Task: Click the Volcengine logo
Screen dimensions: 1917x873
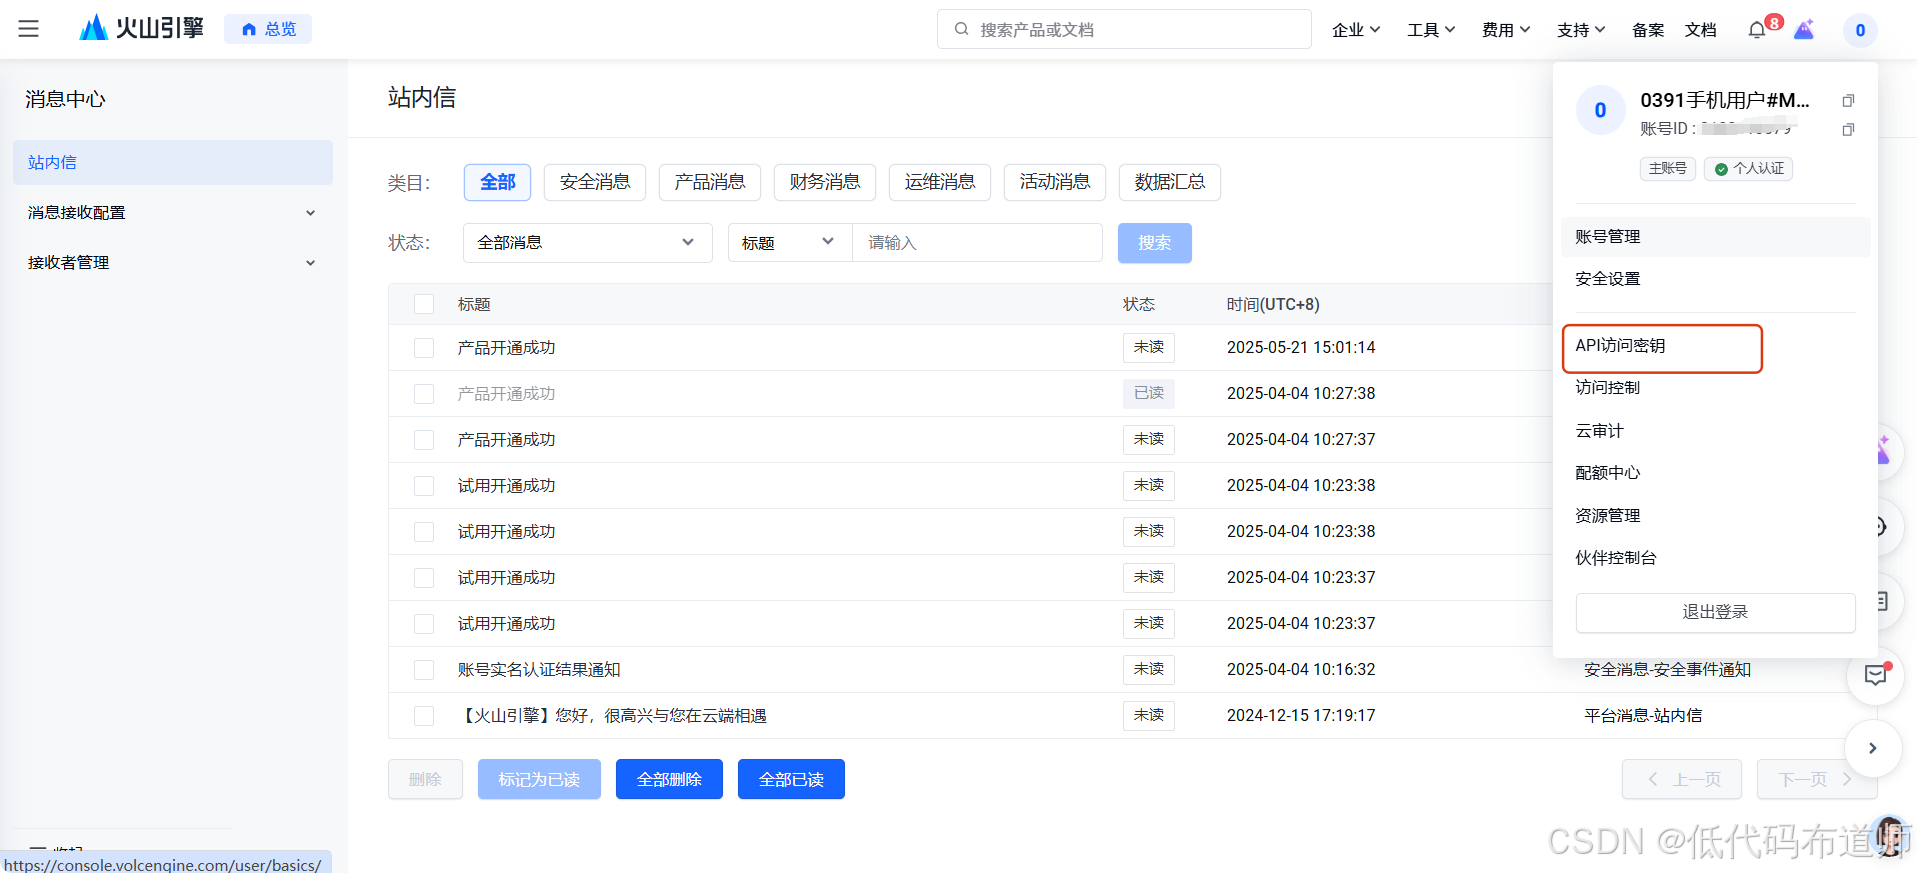Action: click(141, 28)
